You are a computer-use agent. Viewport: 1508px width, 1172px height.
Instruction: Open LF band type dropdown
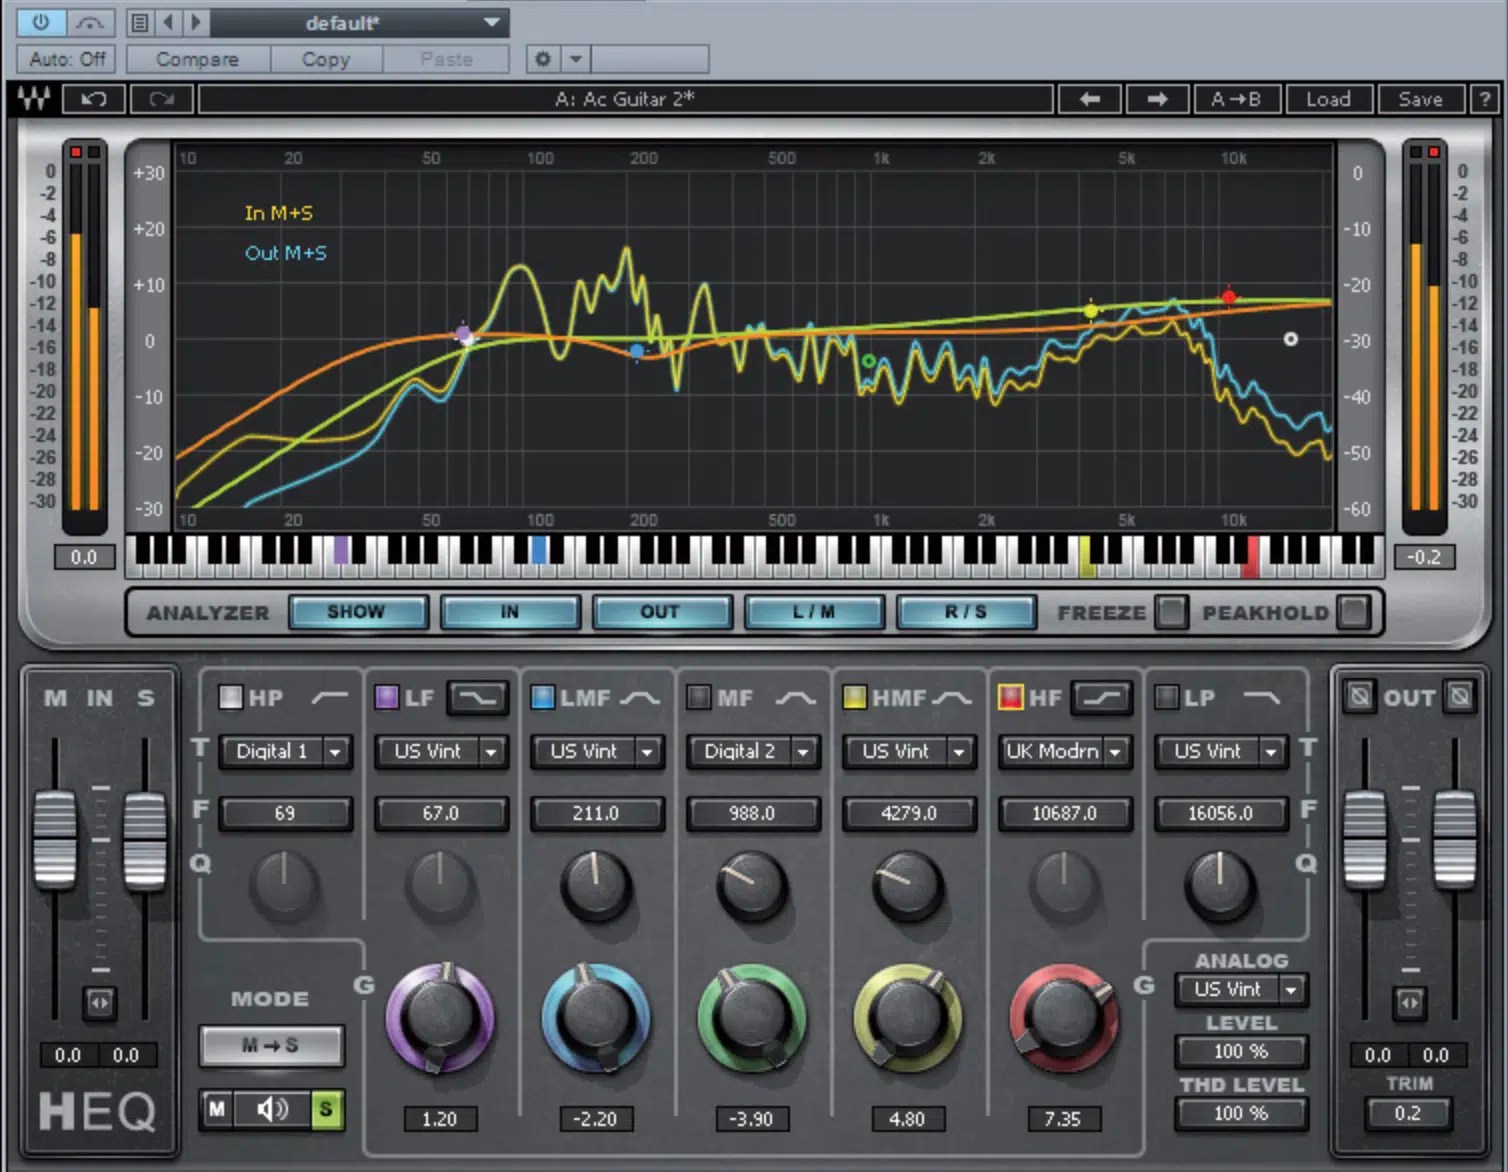pos(441,751)
